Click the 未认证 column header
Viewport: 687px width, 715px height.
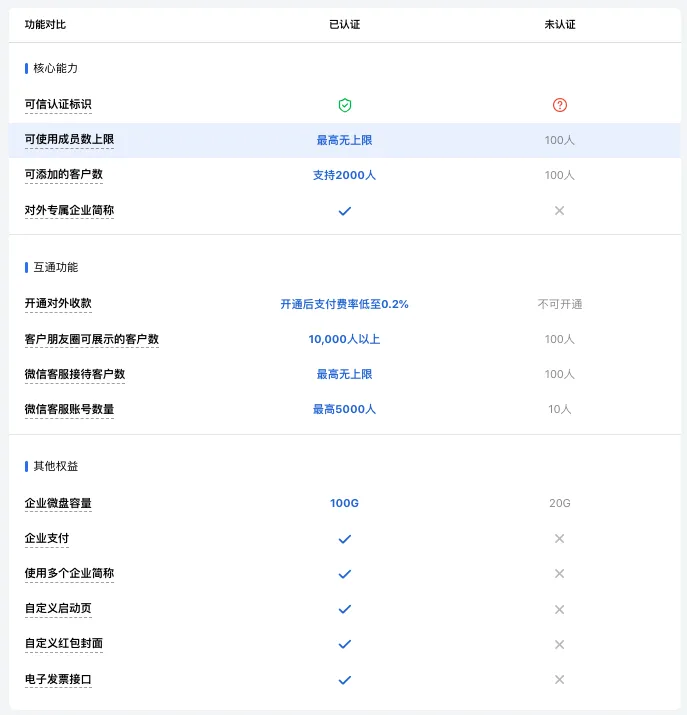[559, 24]
